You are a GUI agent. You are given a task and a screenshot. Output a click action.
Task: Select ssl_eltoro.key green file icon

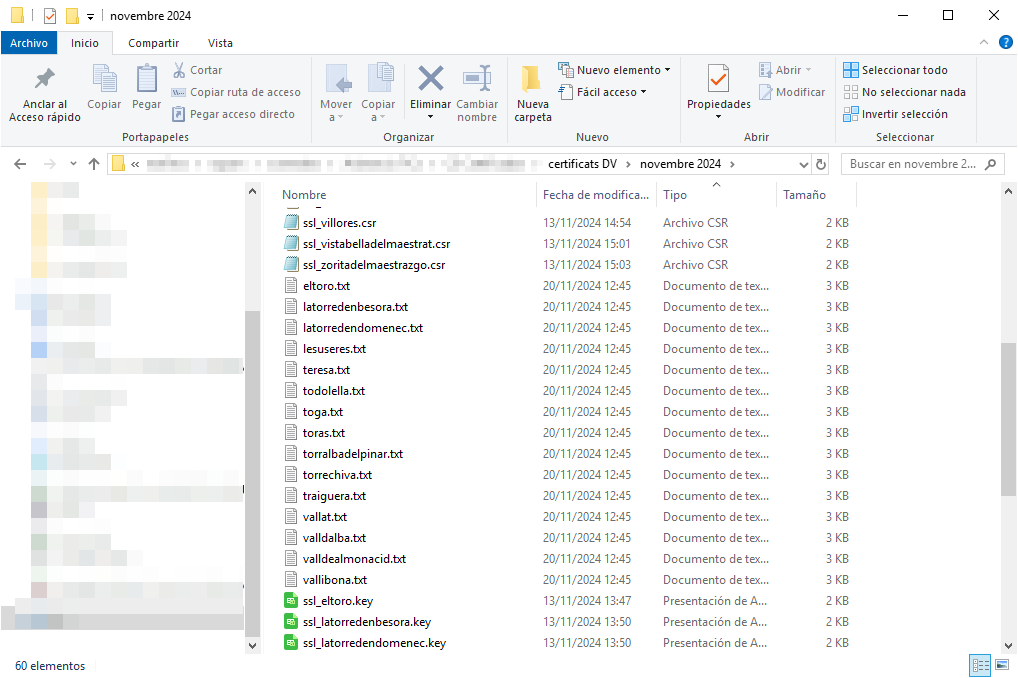coord(292,601)
